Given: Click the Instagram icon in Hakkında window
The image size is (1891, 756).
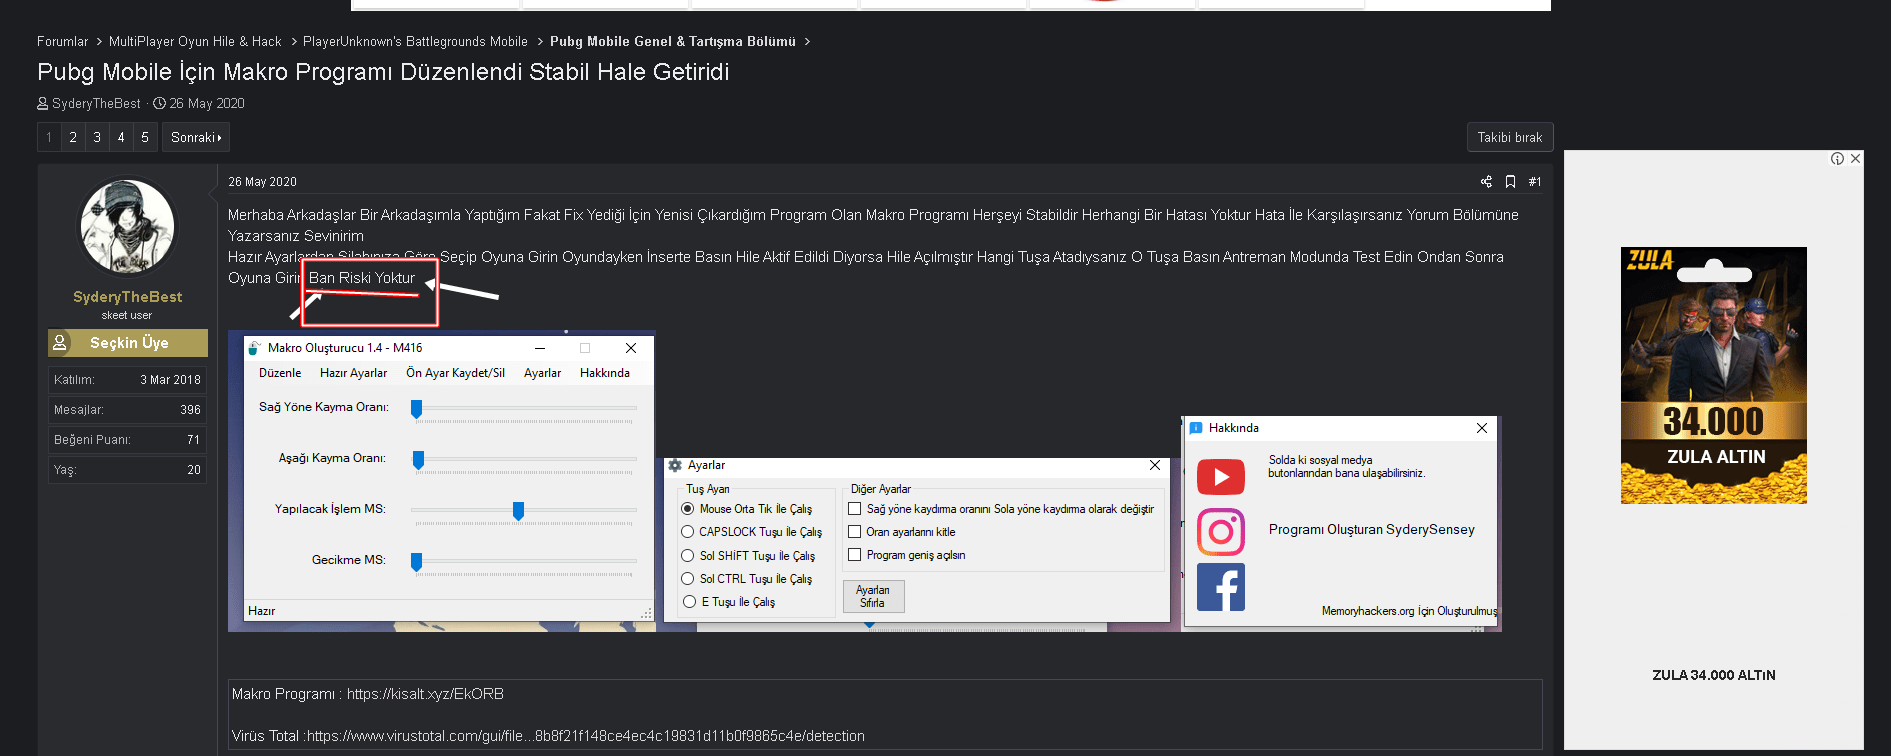Looking at the screenshot, I should [1221, 532].
